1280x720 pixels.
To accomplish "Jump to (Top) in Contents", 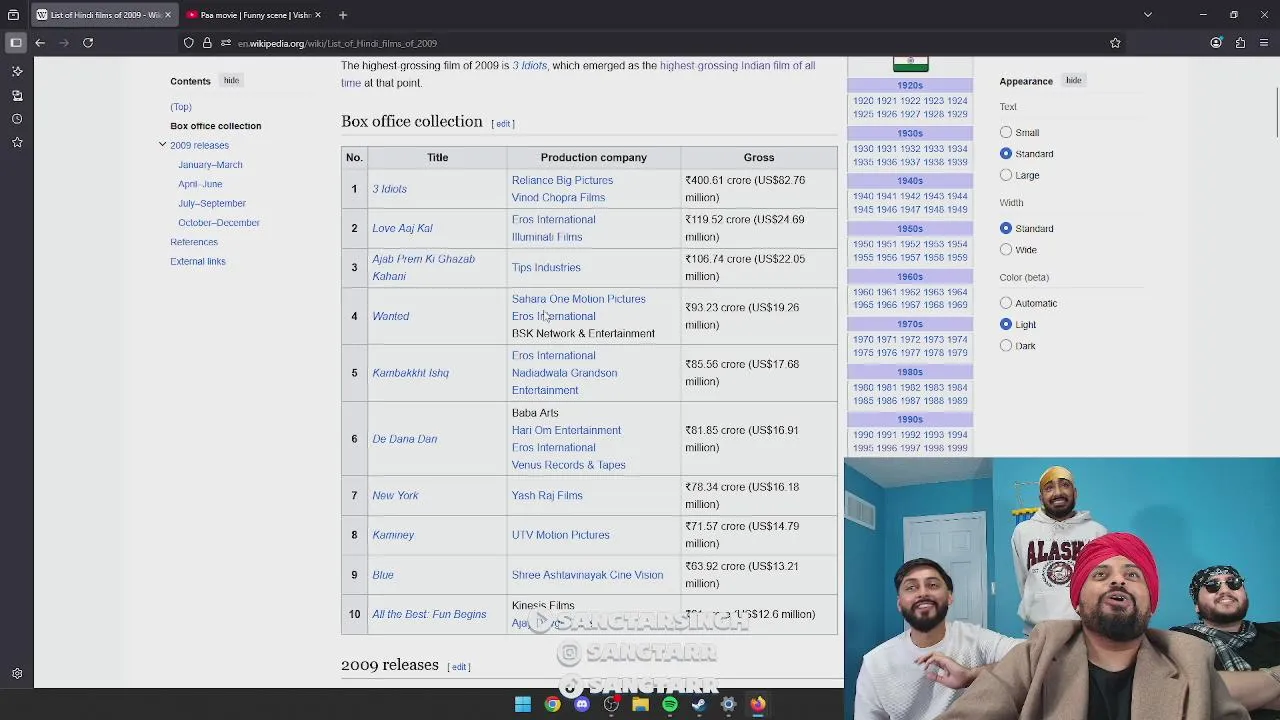I will 181,107.
